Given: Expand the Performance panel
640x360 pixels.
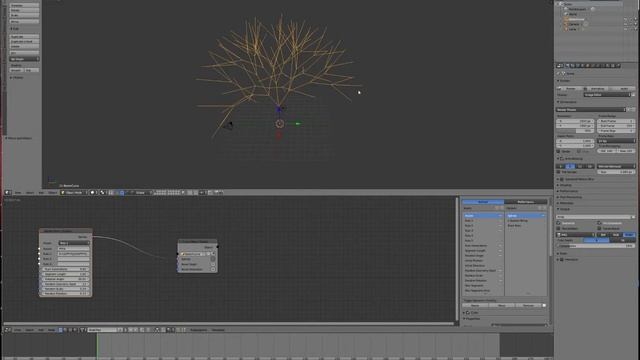Looking at the screenshot, I should tap(568, 191).
